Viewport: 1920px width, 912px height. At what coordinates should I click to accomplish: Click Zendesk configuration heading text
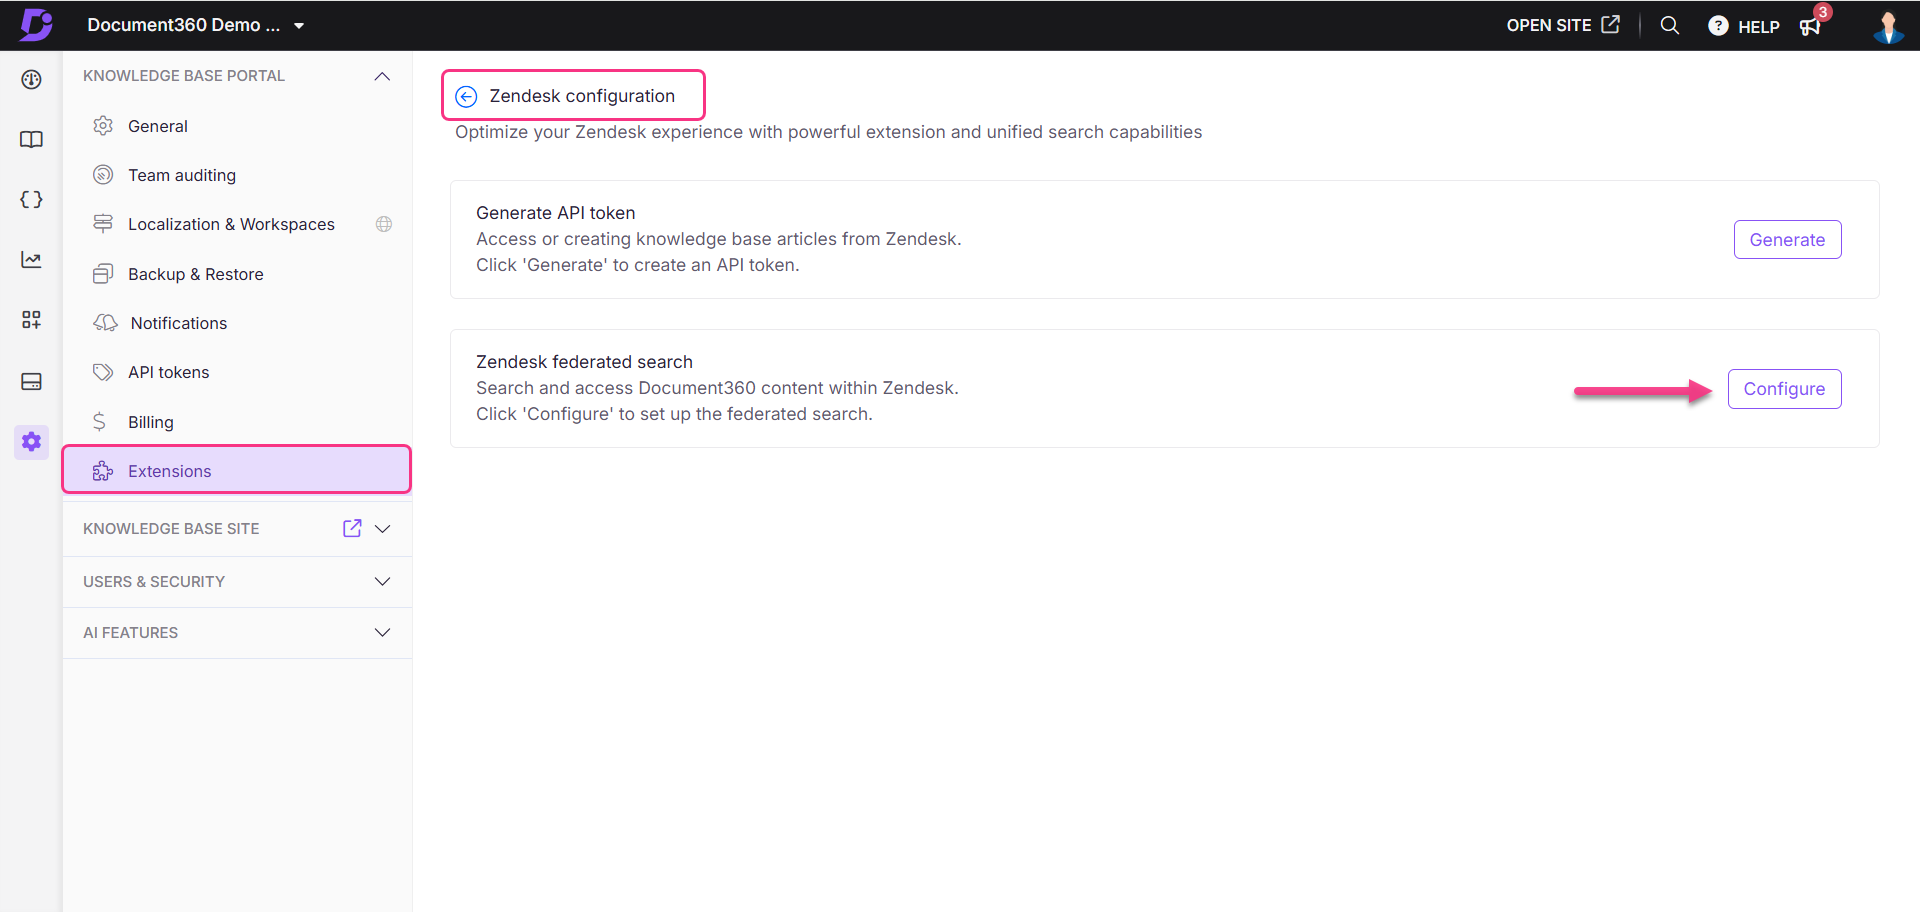click(582, 96)
